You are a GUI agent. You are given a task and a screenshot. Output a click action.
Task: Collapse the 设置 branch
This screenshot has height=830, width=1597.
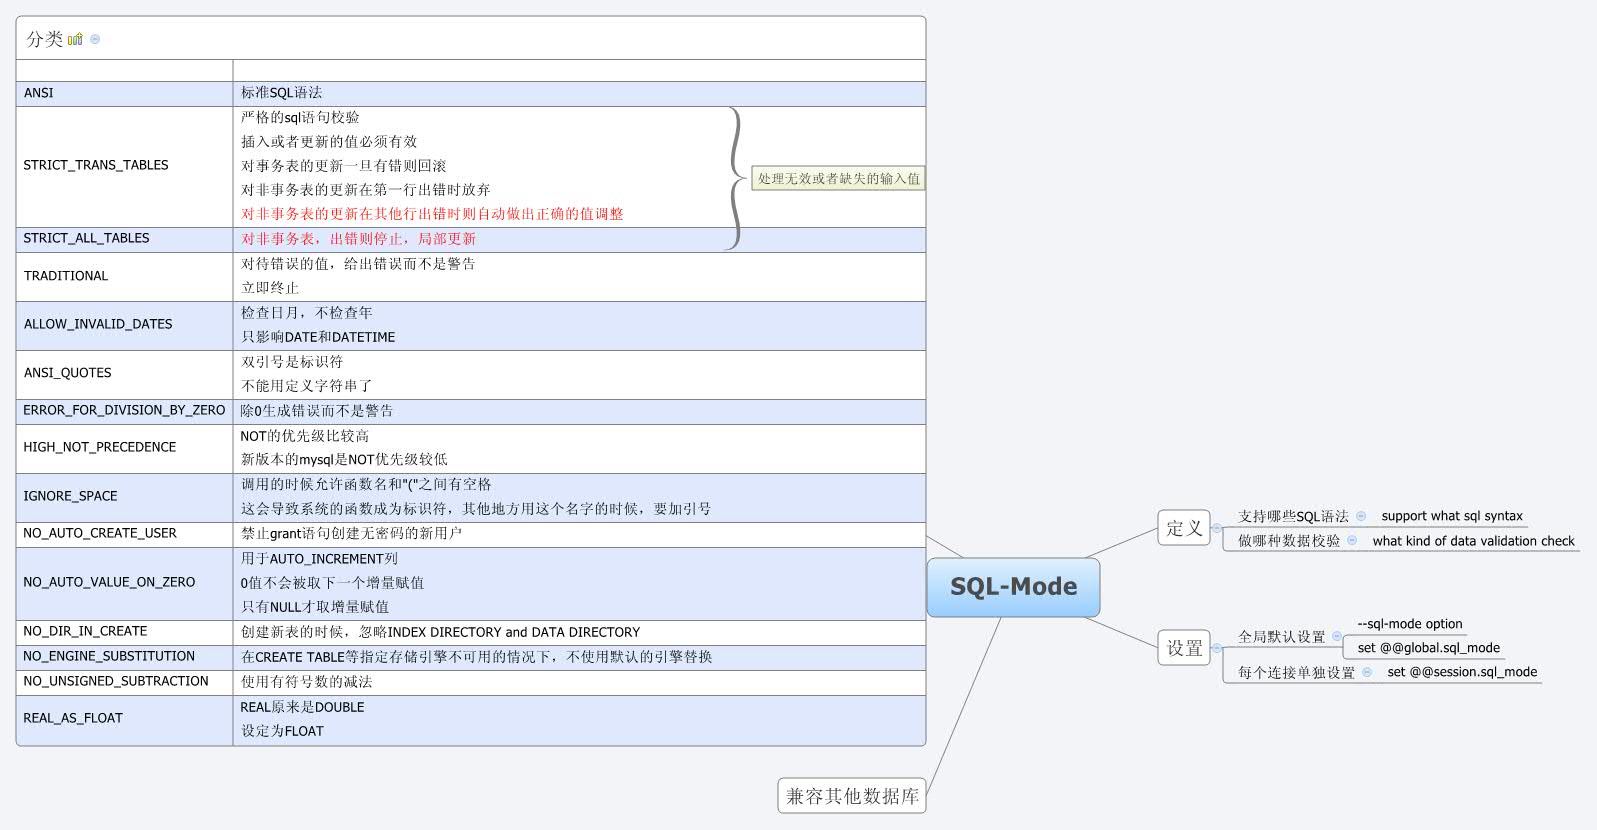pos(1217,648)
